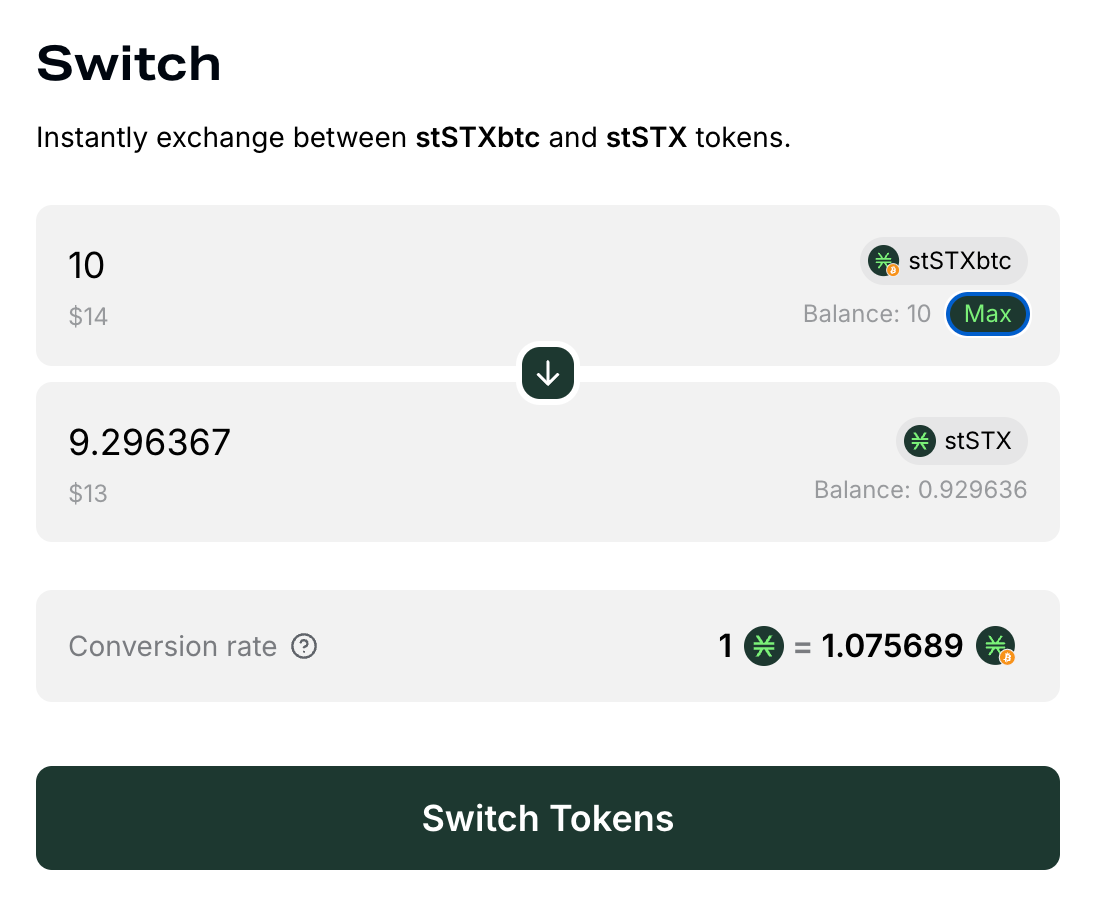
Task: Click the 1.075689 conversion value
Action: coord(892,646)
